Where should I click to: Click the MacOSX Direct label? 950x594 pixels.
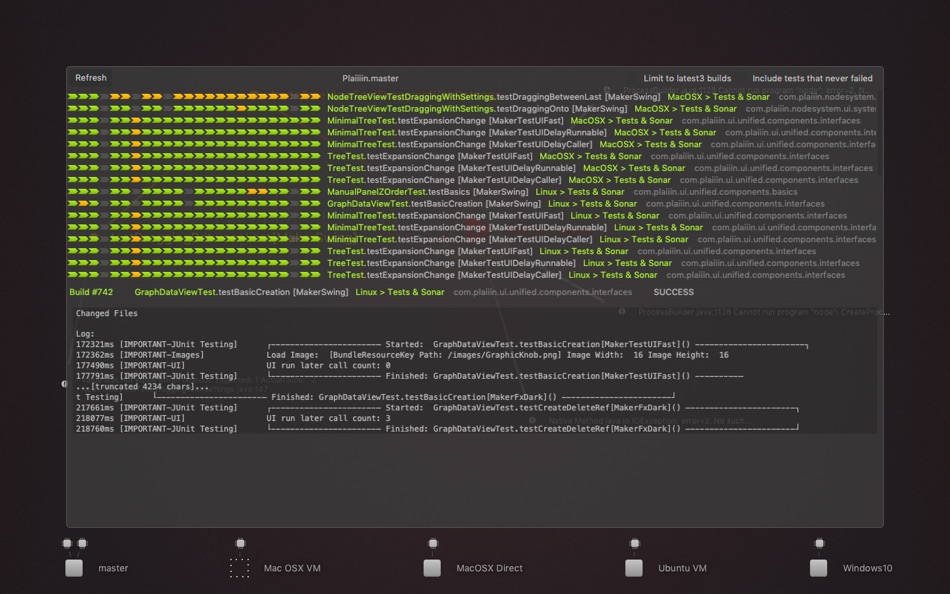(490, 569)
